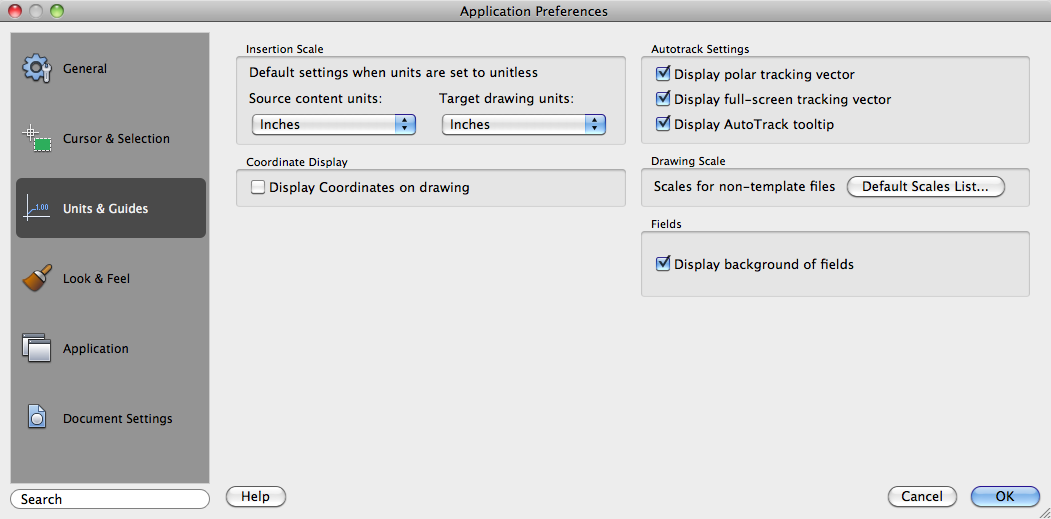Viewport: 1051px width, 519px height.
Task: Open Target drawing units dropdown
Action: 524,124
